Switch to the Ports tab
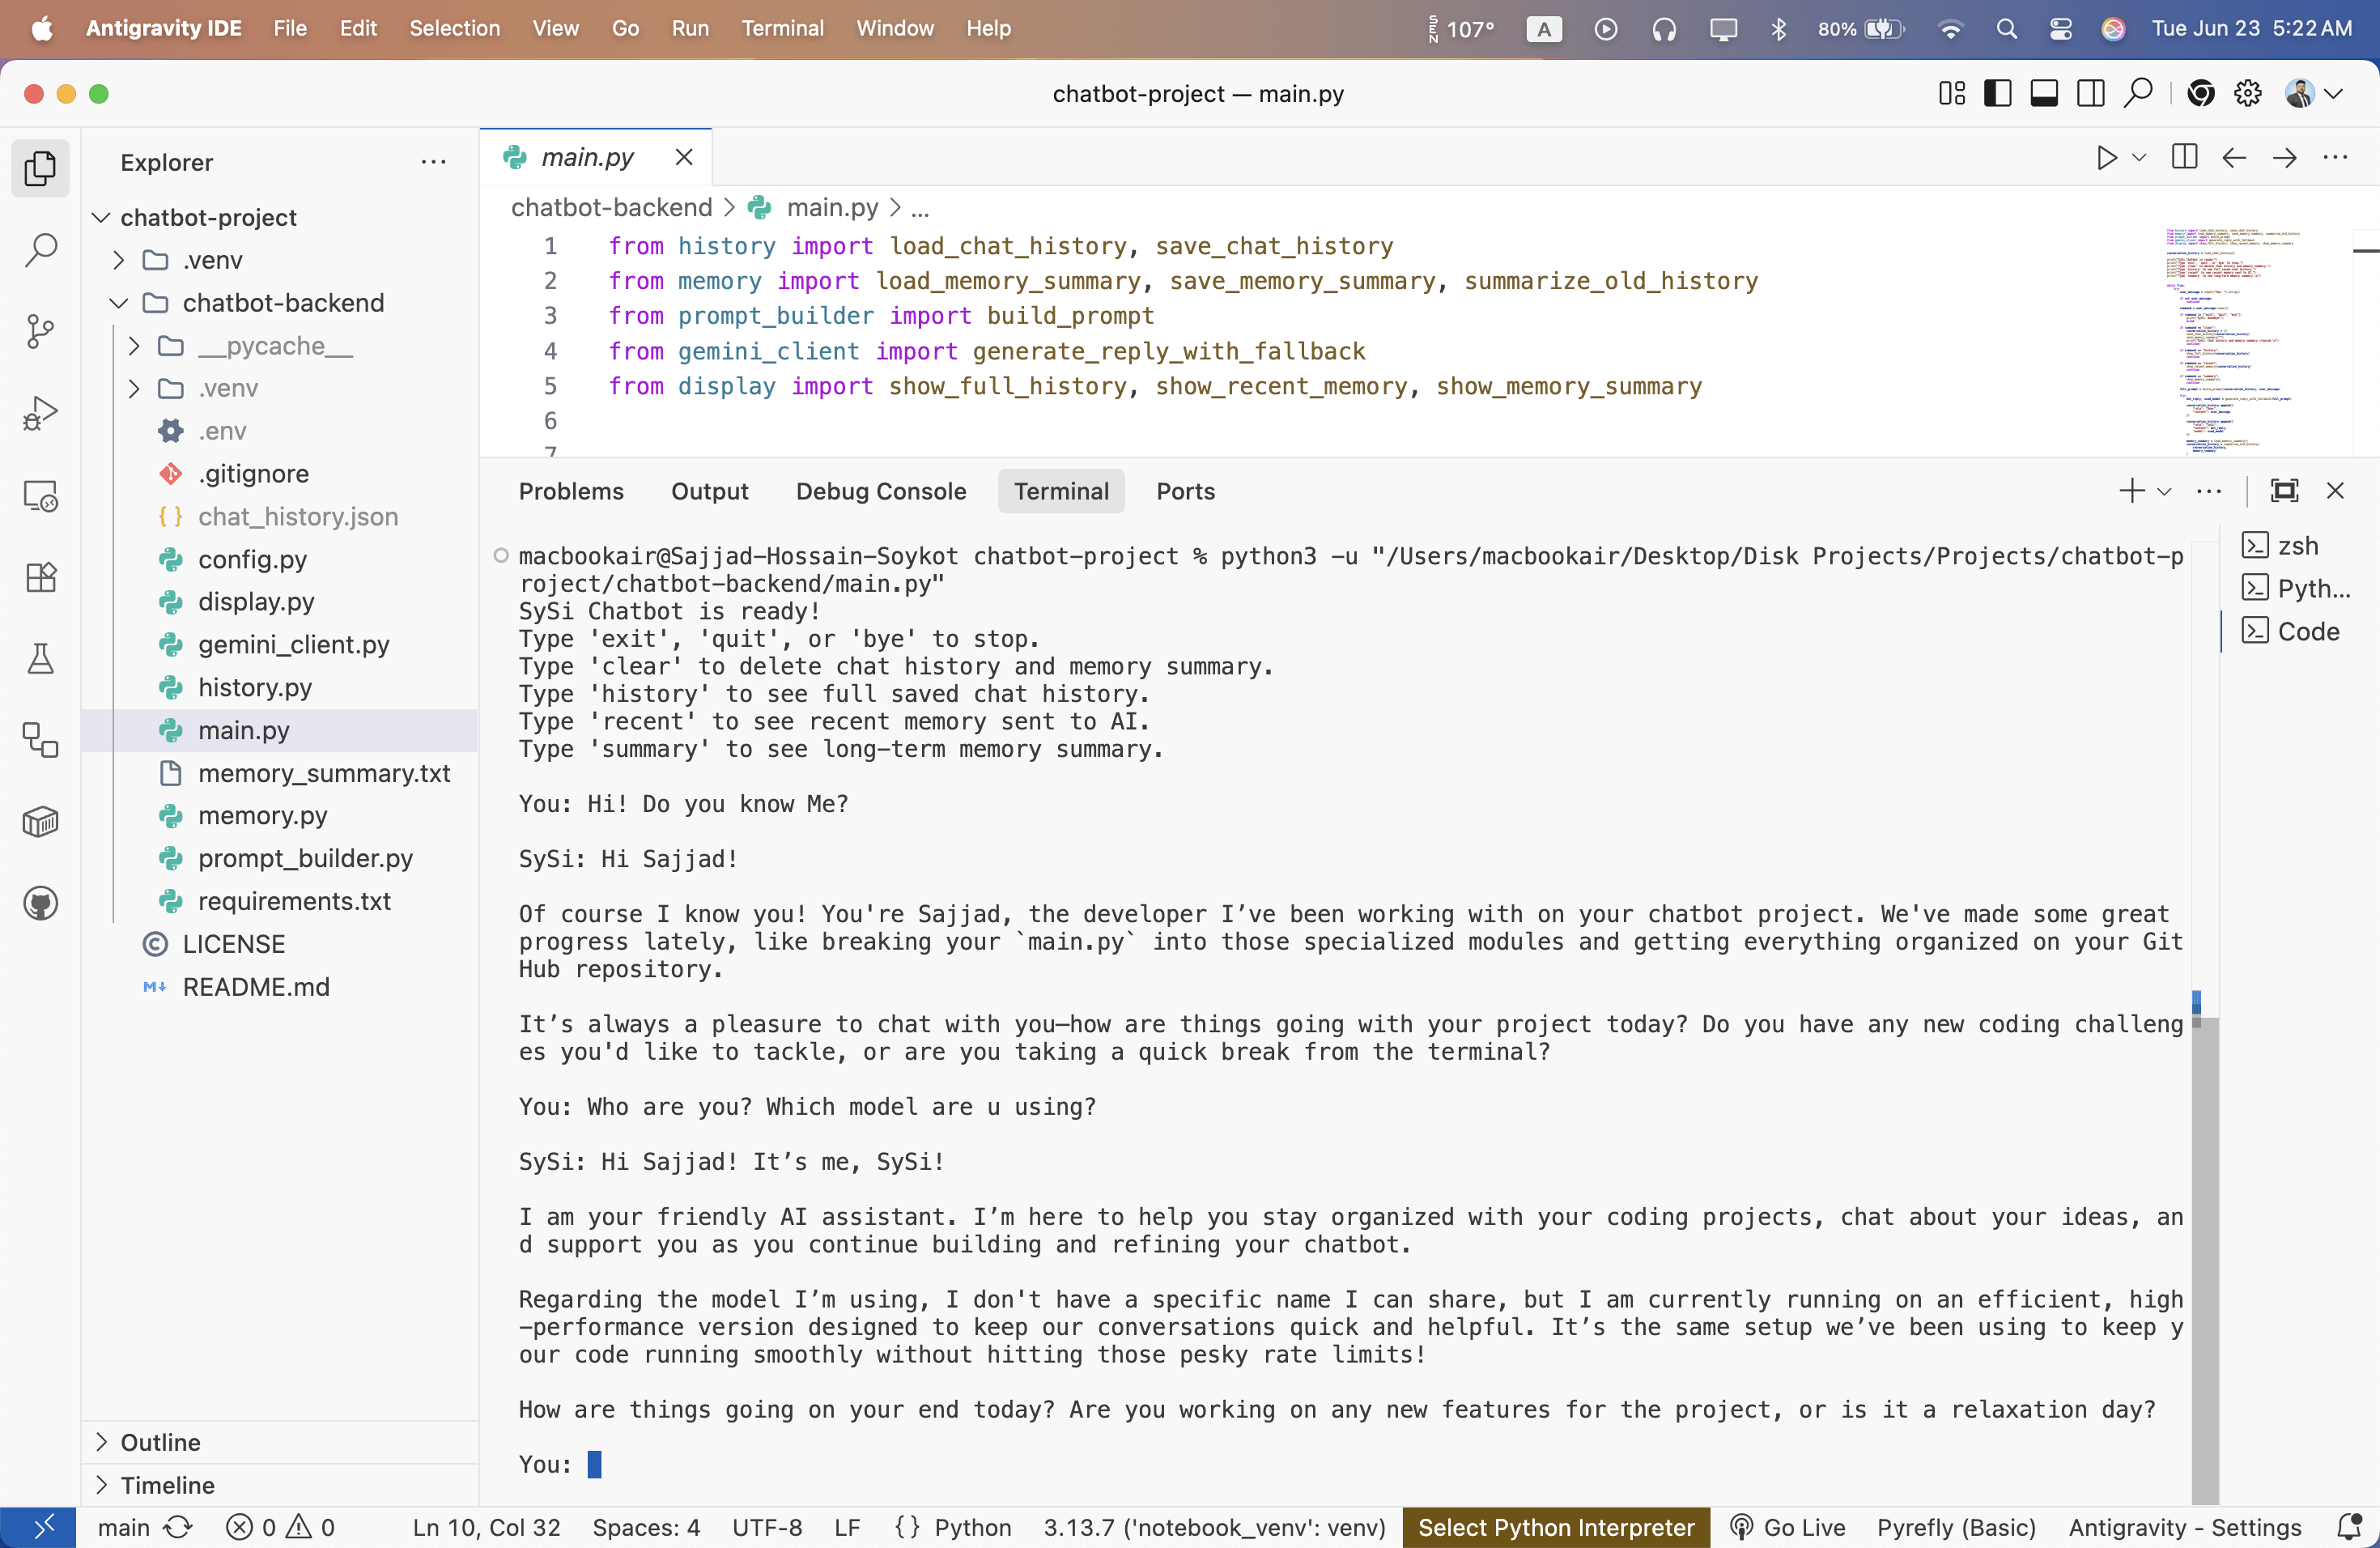This screenshot has width=2380, height=1548. 1185,491
